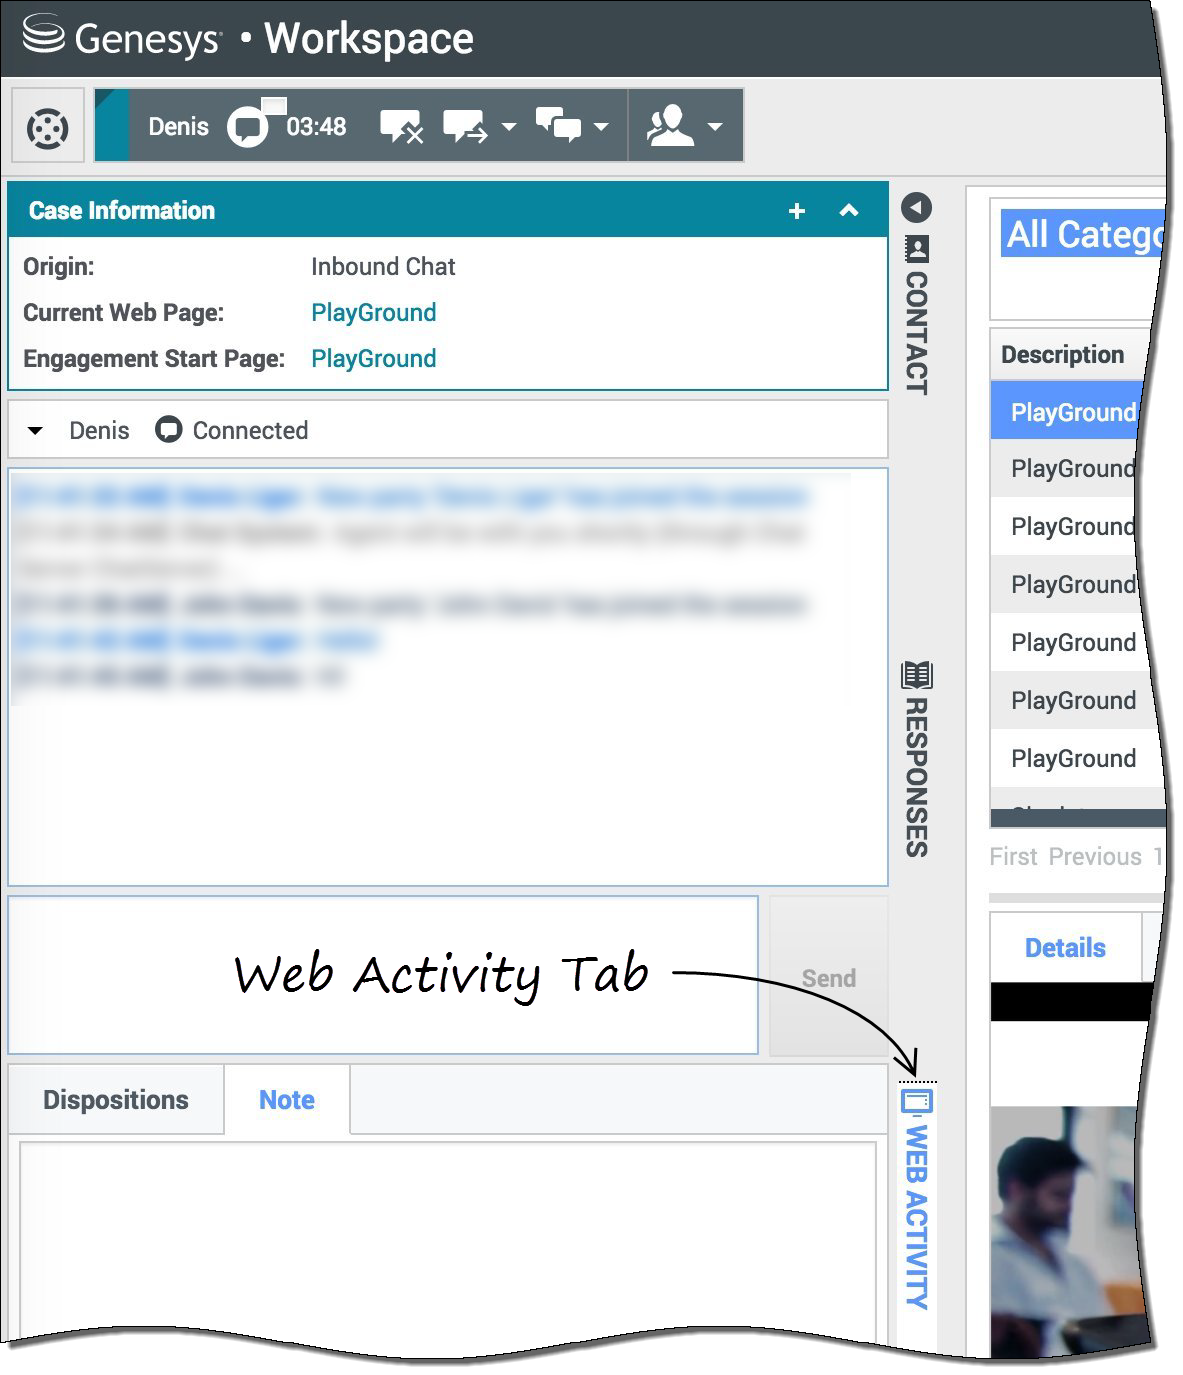
Task: Click the web page preview thumbnail
Action: (x=1068, y=1230)
